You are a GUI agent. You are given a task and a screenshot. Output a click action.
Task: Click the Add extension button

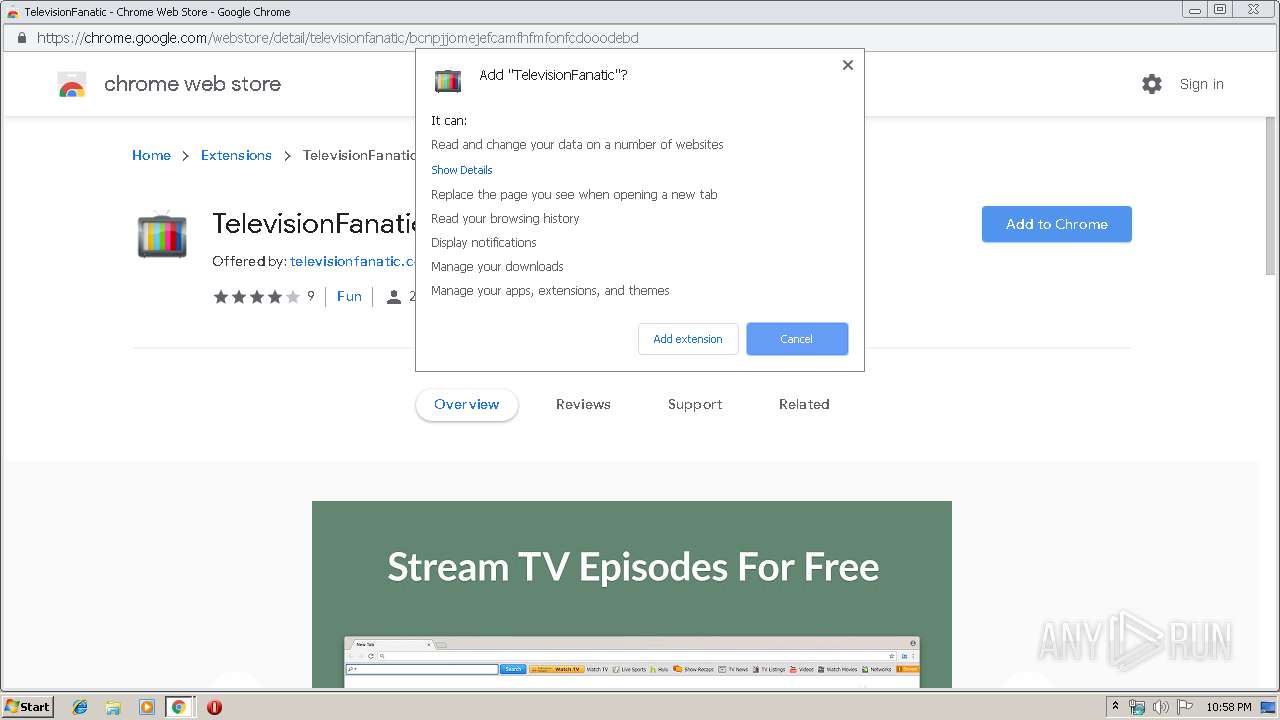[688, 339]
